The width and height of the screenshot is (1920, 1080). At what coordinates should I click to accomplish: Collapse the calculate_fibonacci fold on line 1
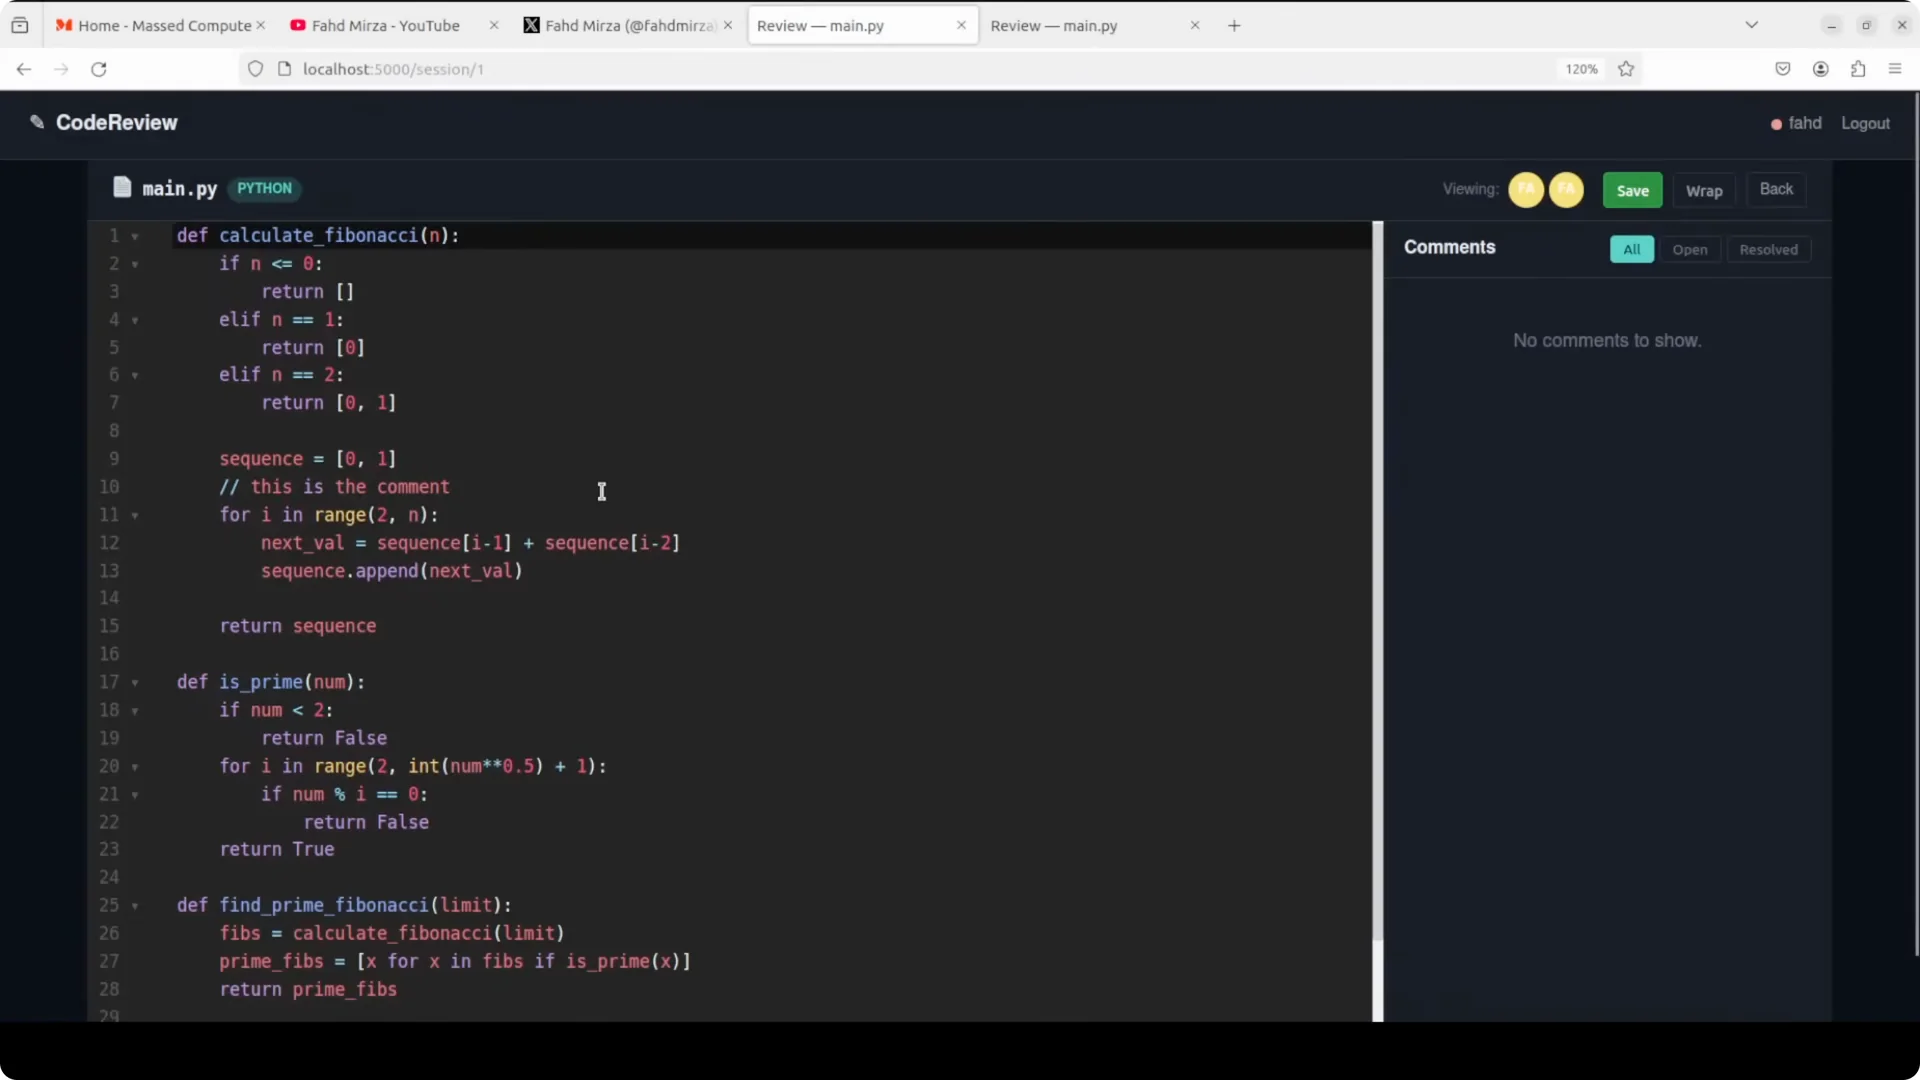click(x=135, y=237)
